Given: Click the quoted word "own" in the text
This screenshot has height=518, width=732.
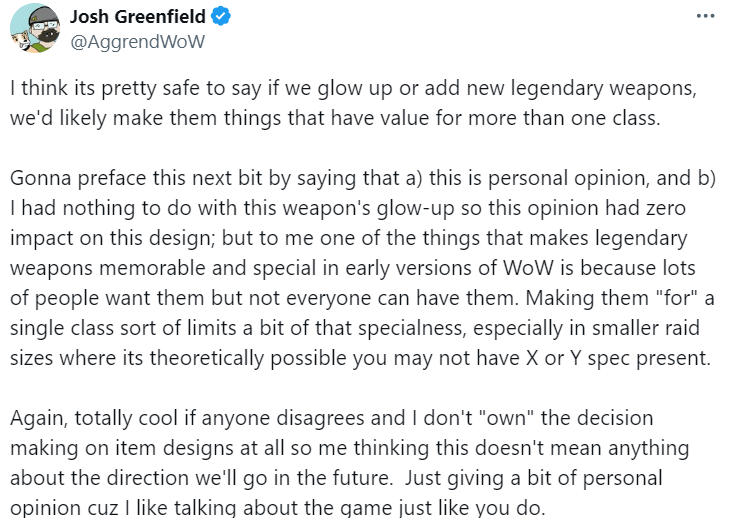Looking at the screenshot, I should pos(507,418).
